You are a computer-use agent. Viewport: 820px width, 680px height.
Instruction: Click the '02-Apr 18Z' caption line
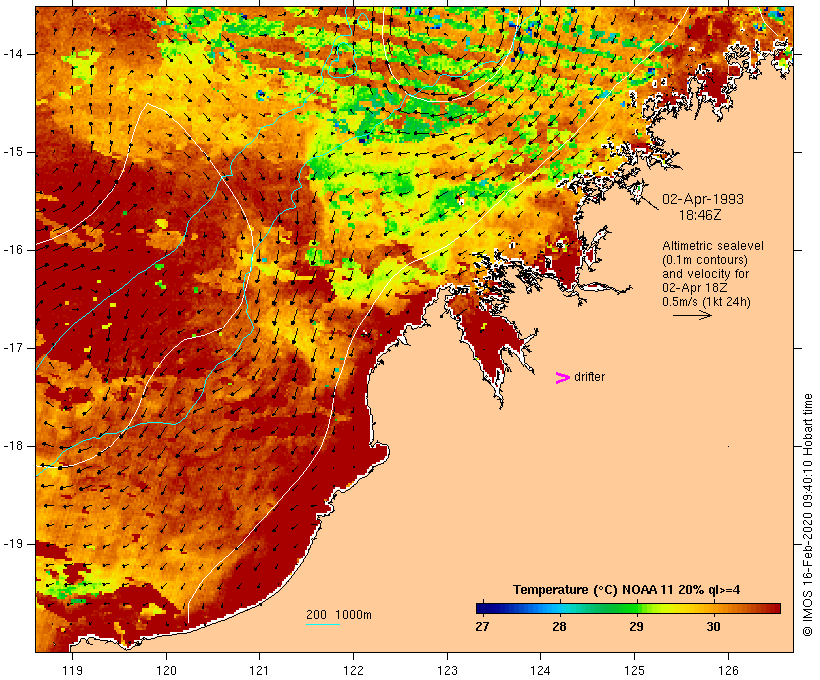tap(694, 288)
